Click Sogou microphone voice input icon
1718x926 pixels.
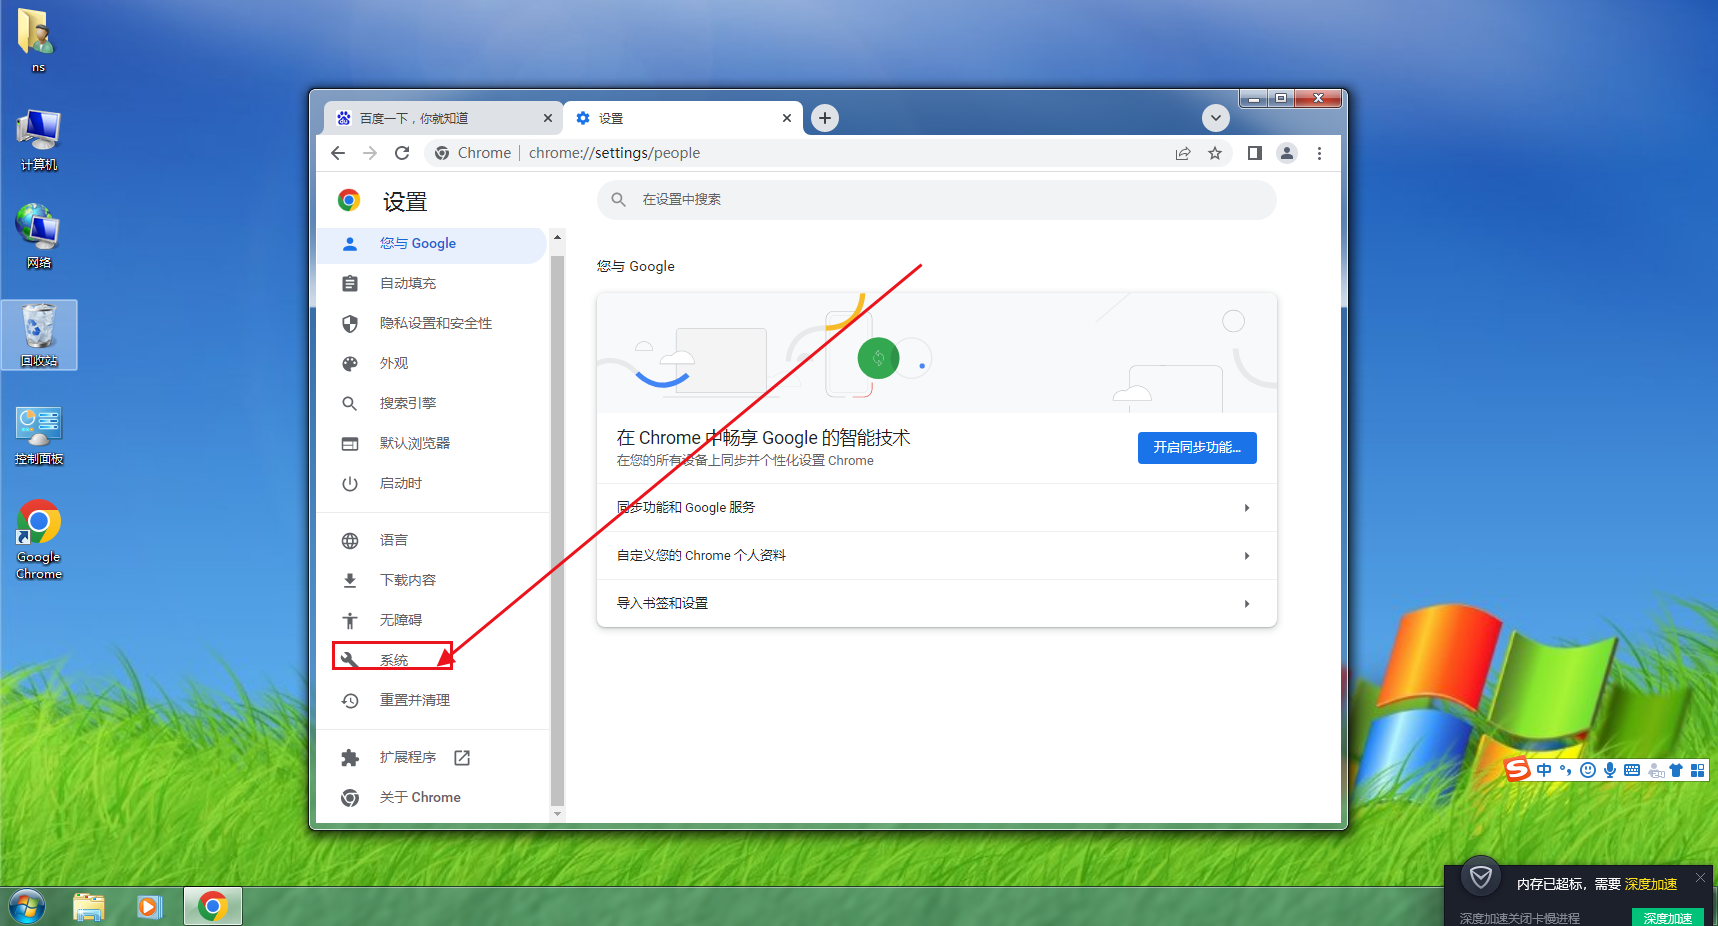[1610, 770]
